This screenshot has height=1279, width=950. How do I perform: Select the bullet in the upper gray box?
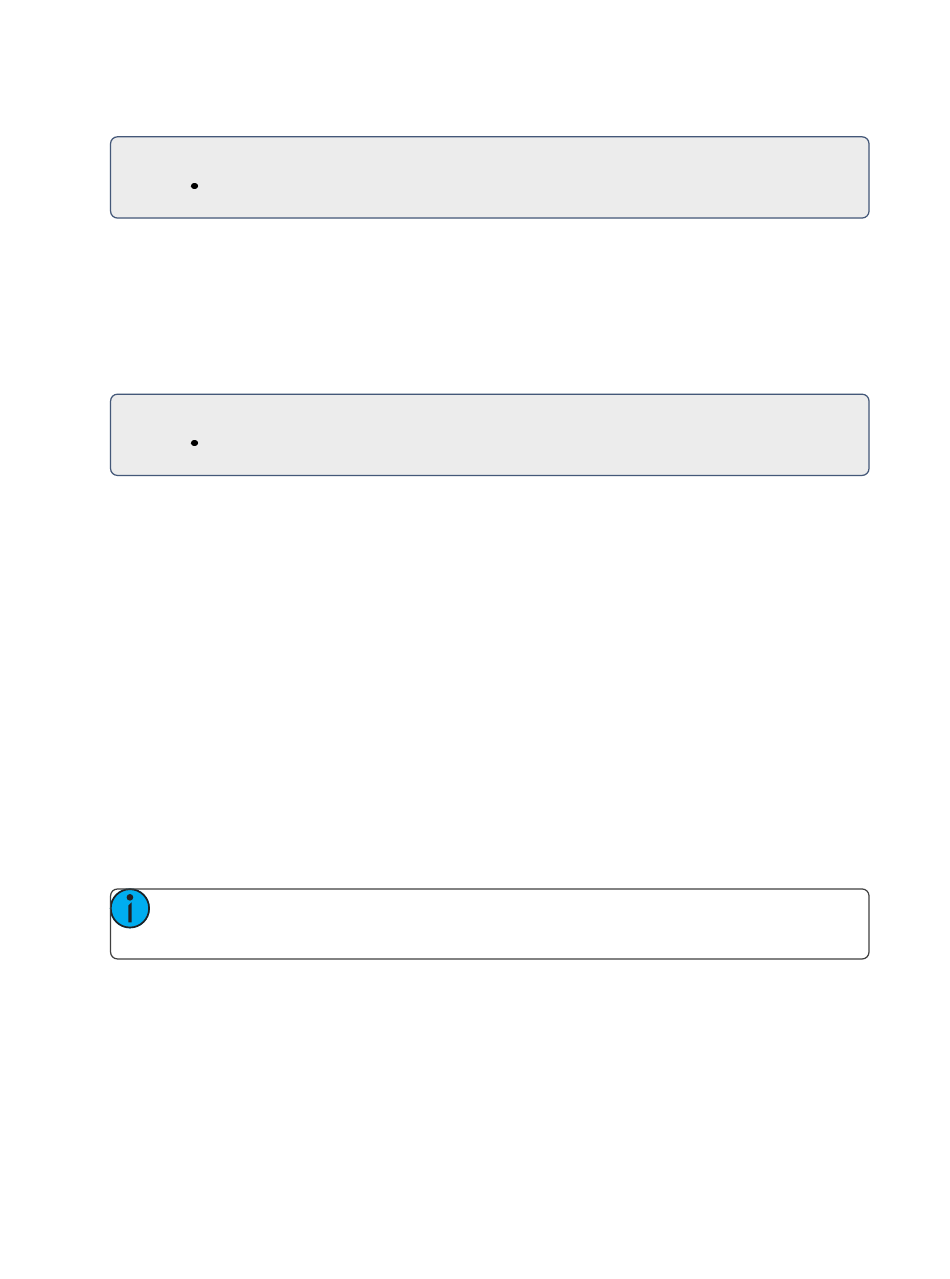pos(190,186)
